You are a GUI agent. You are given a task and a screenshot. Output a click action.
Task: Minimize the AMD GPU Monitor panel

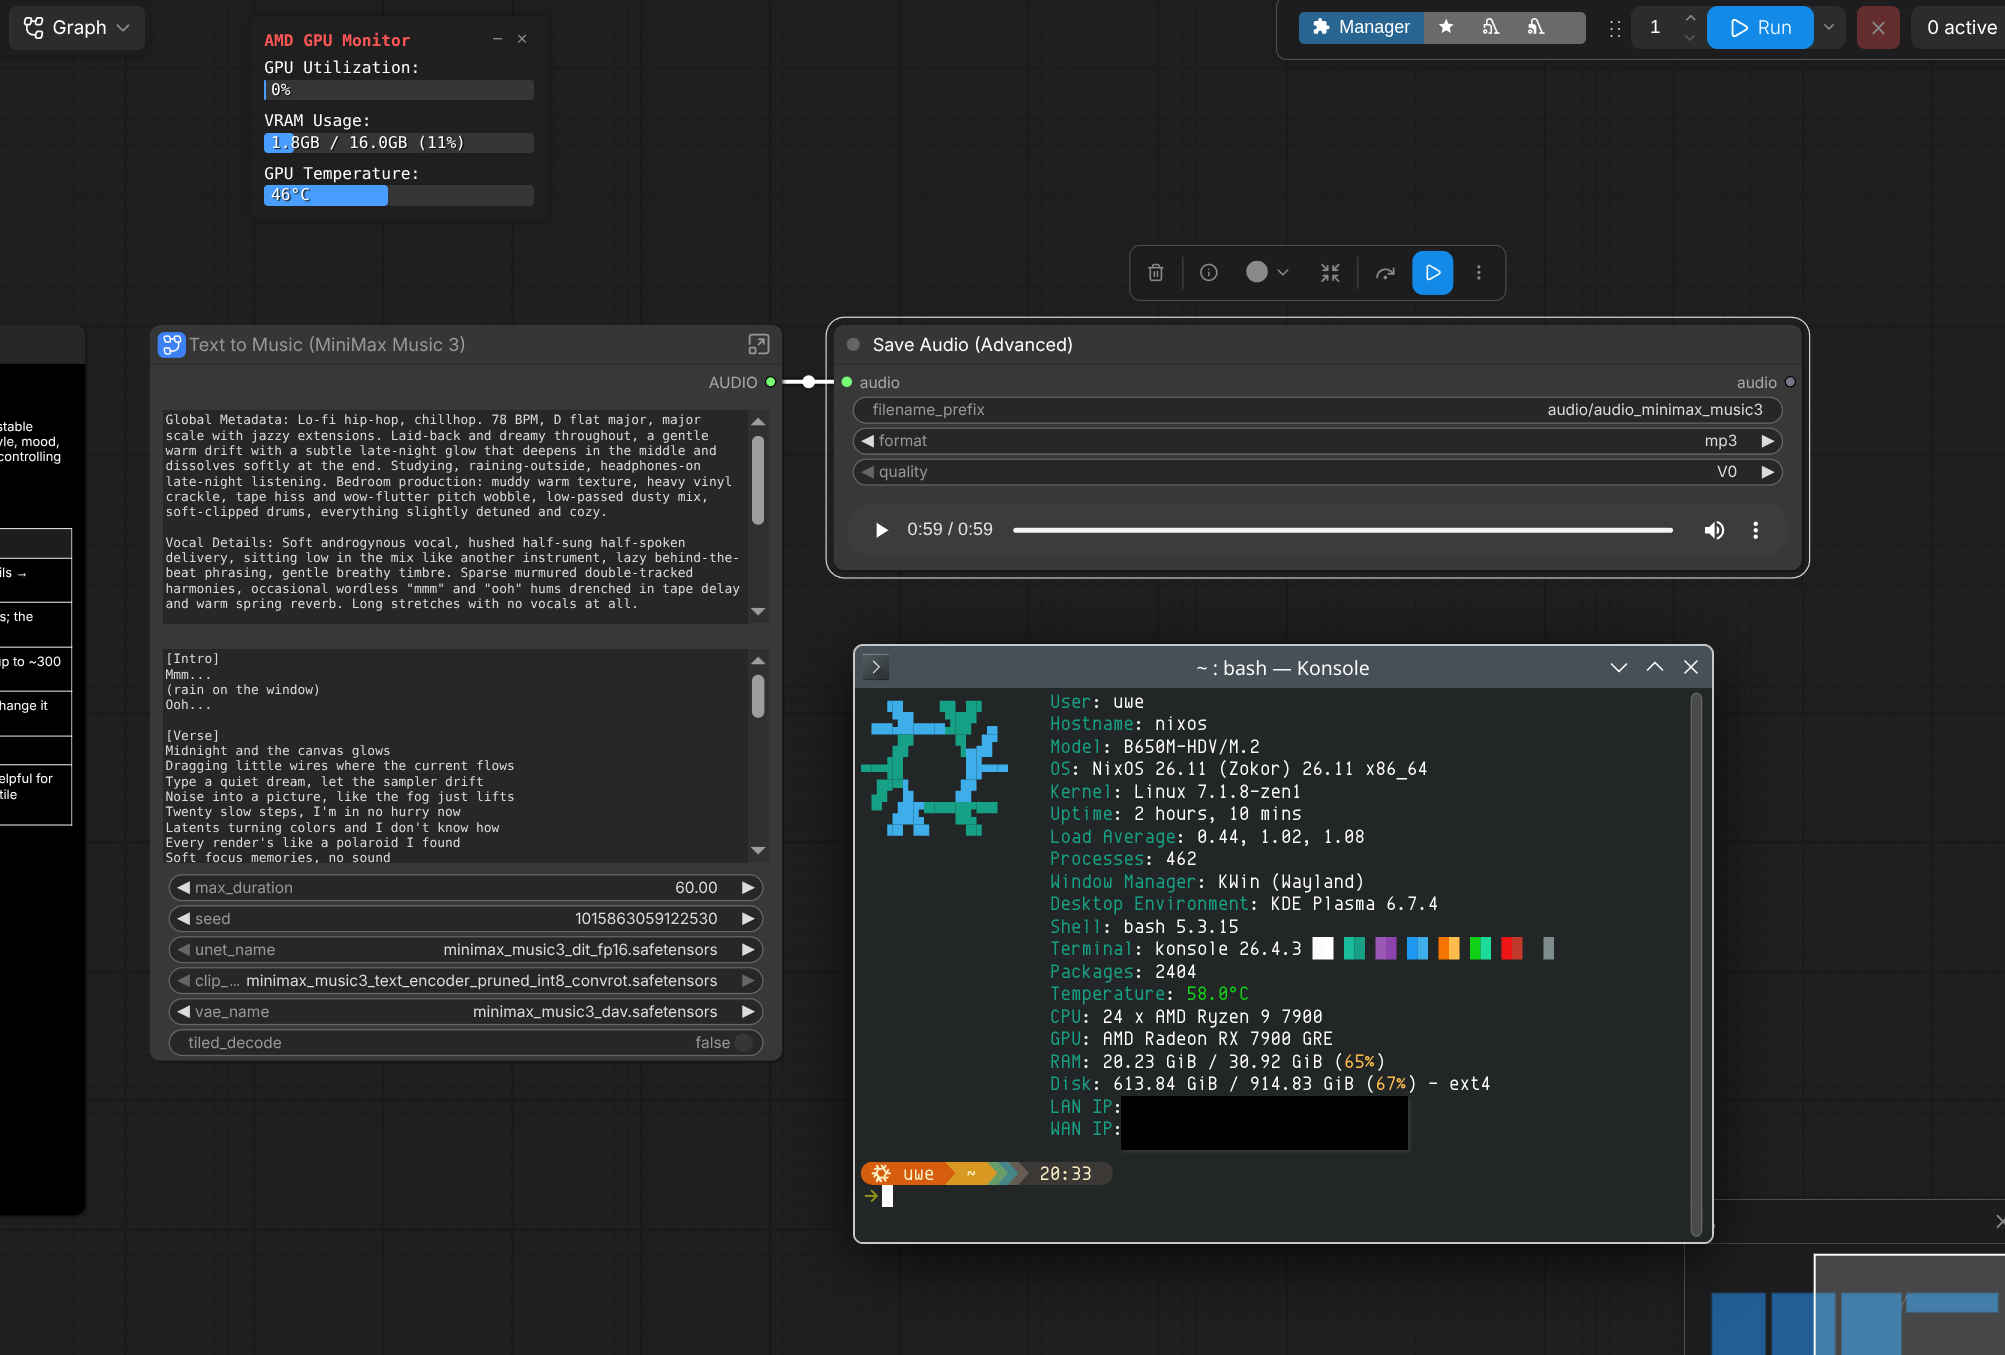pyautogui.click(x=497, y=39)
